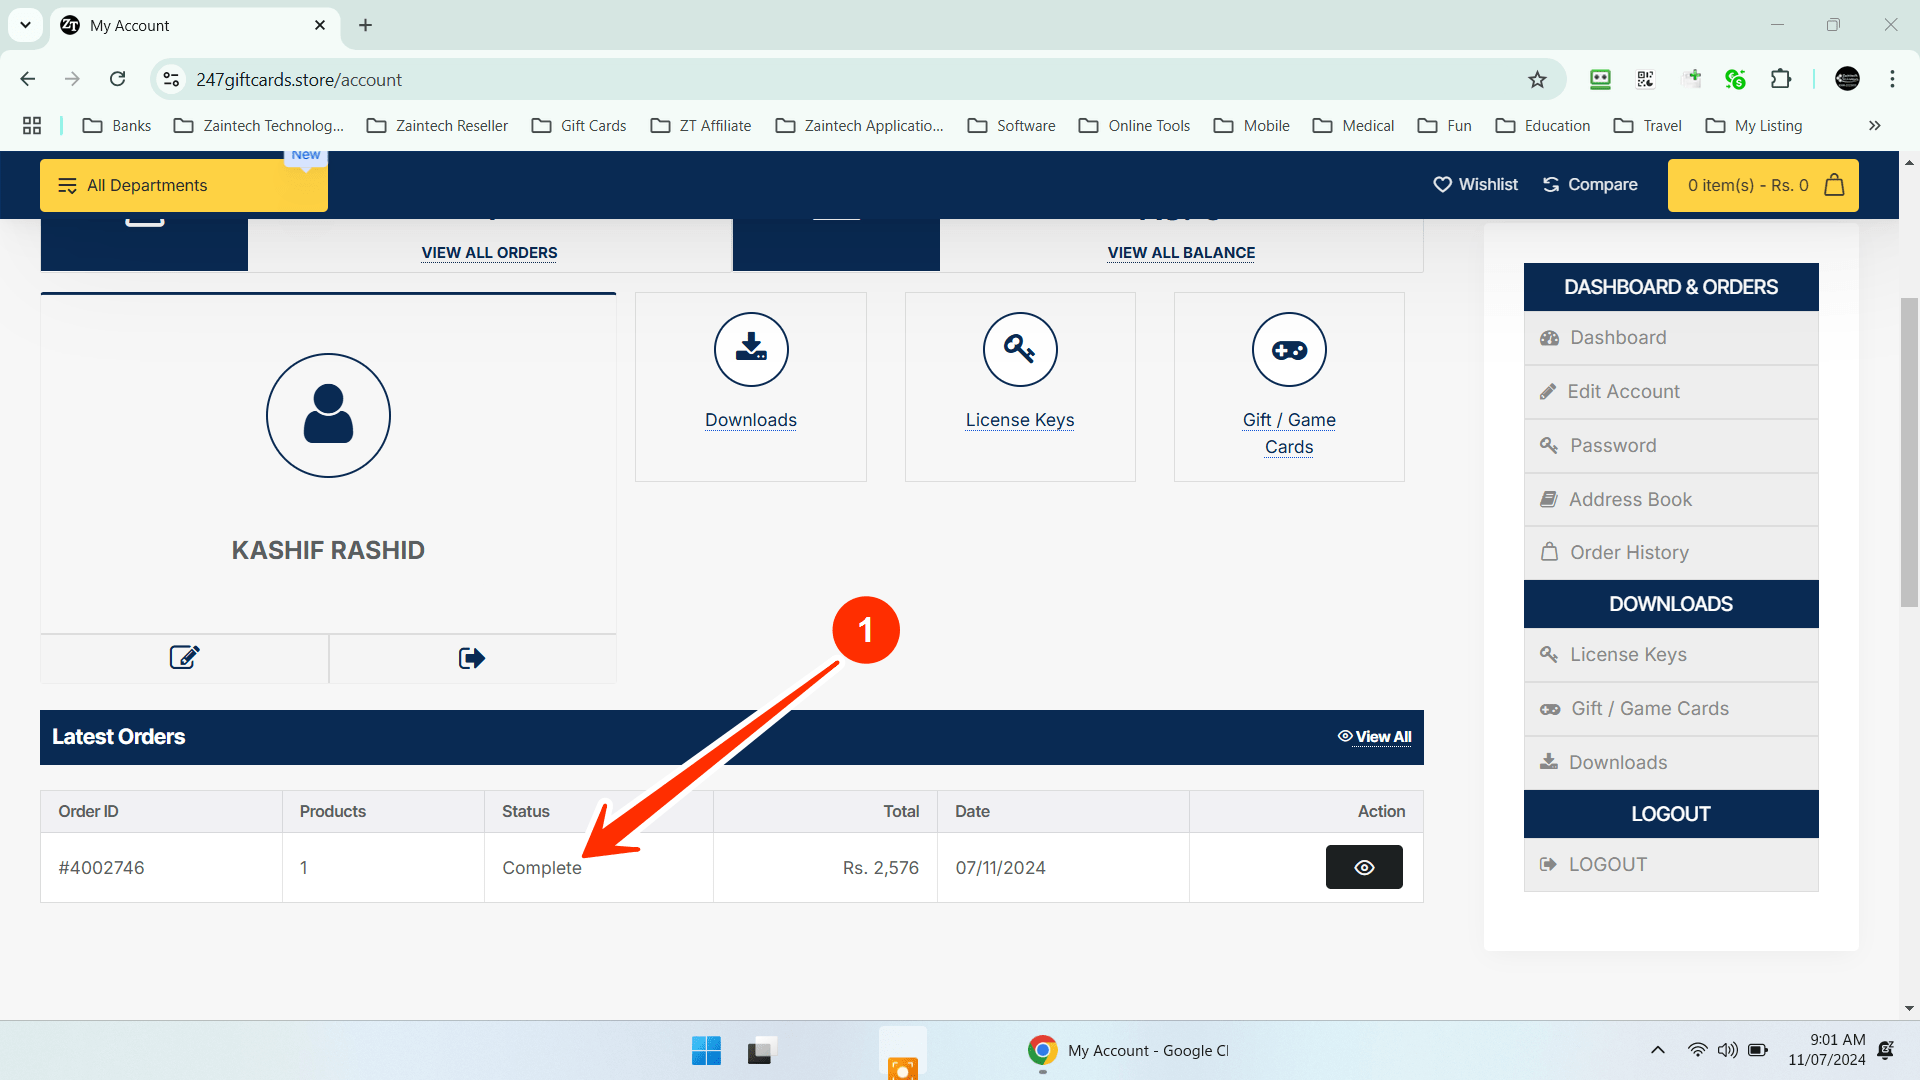The image size is (1920, 1080).
Task: Click Compare in the header
Action: pos(1590,185)
